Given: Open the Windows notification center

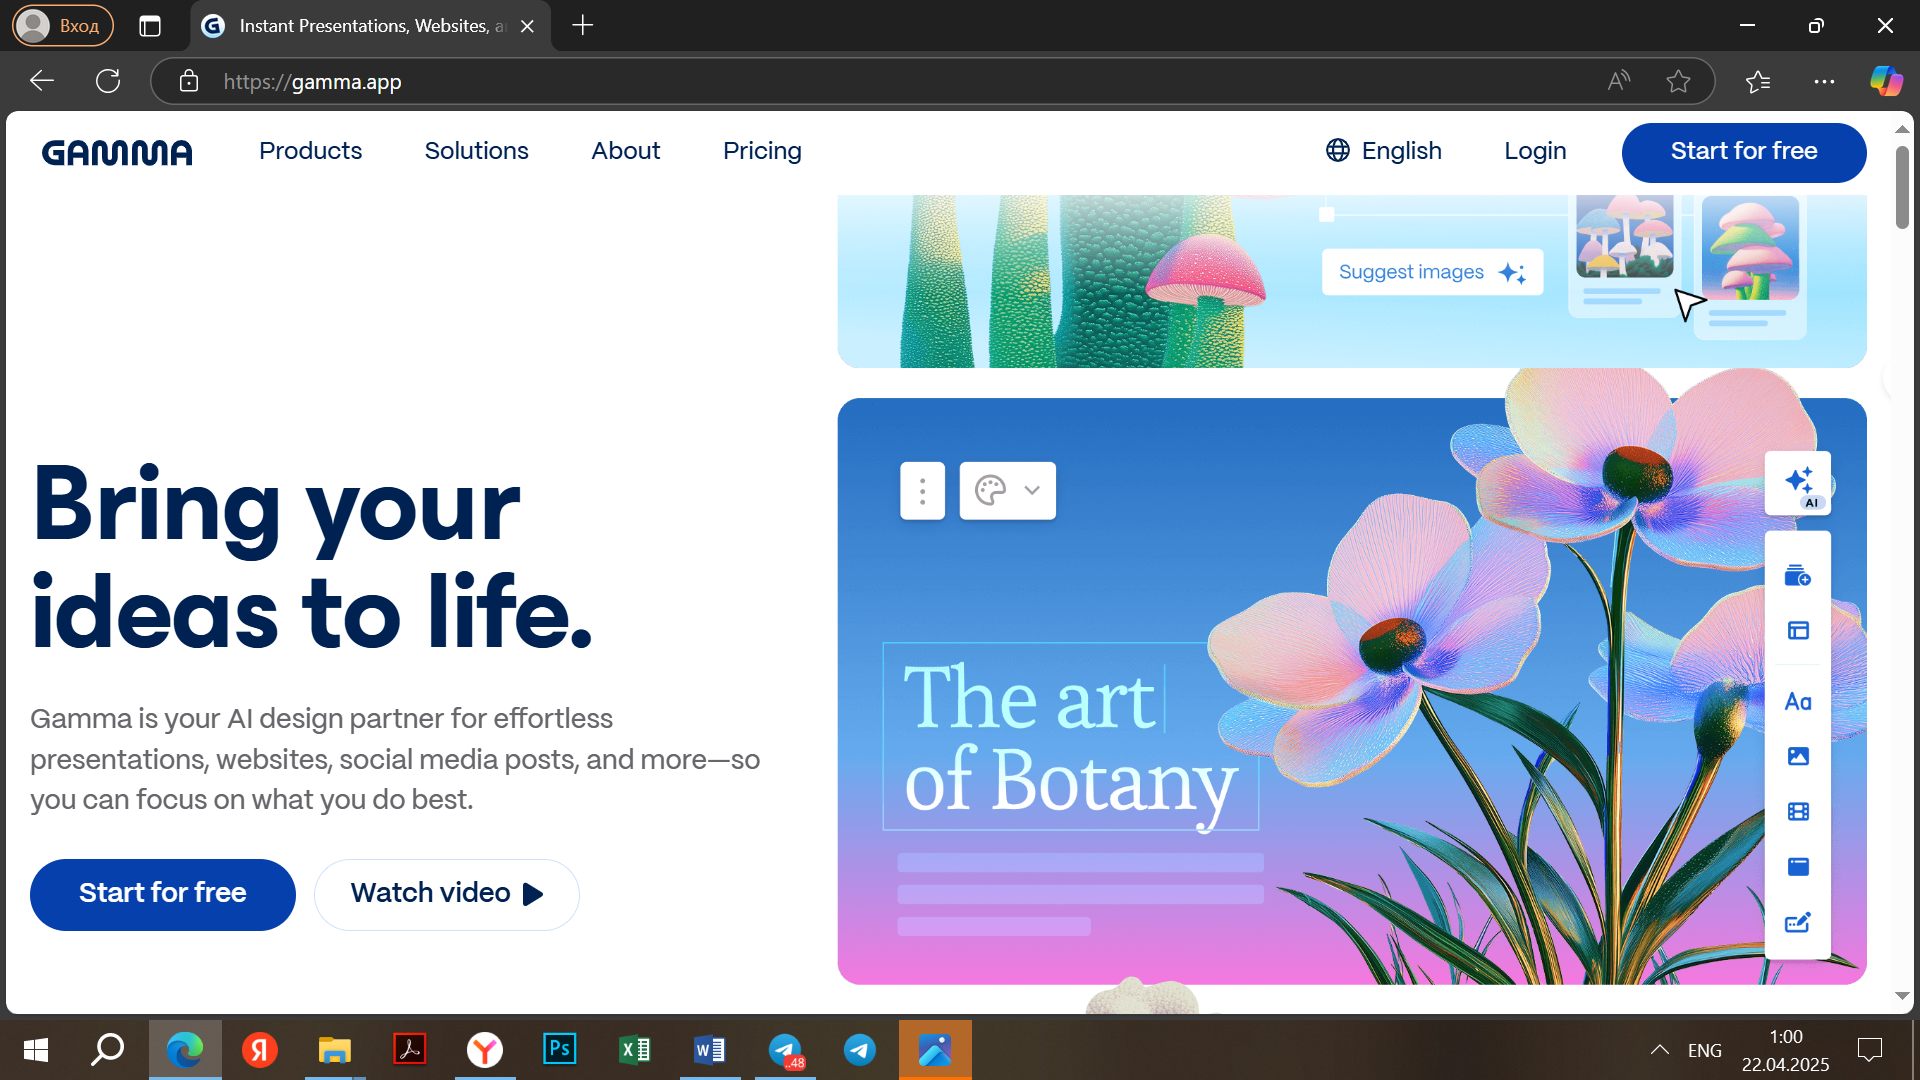Looking at the screenshot, I should pyautogui.click(x=1870, y=1050).
